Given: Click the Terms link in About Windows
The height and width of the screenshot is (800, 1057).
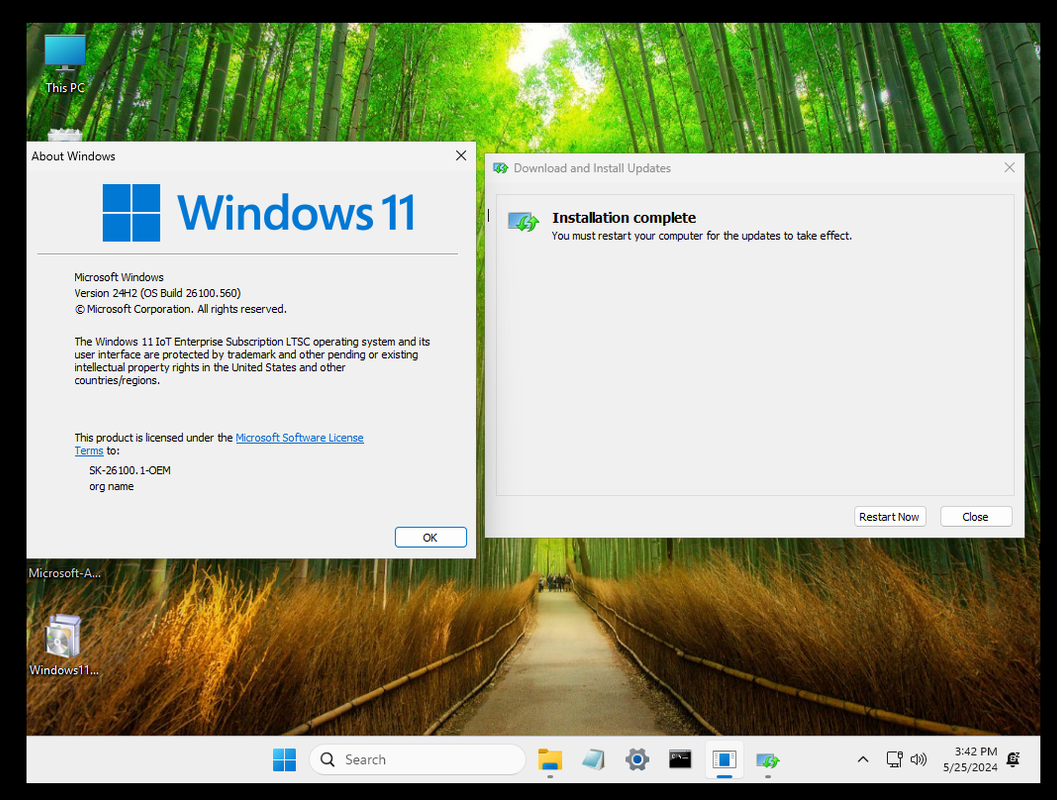Looking at the screenshot, I should coord(89,450).
